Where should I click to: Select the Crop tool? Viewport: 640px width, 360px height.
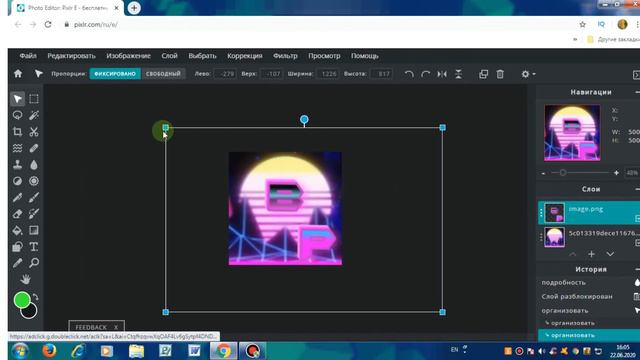pyautogui.click(x=18, y=131)
